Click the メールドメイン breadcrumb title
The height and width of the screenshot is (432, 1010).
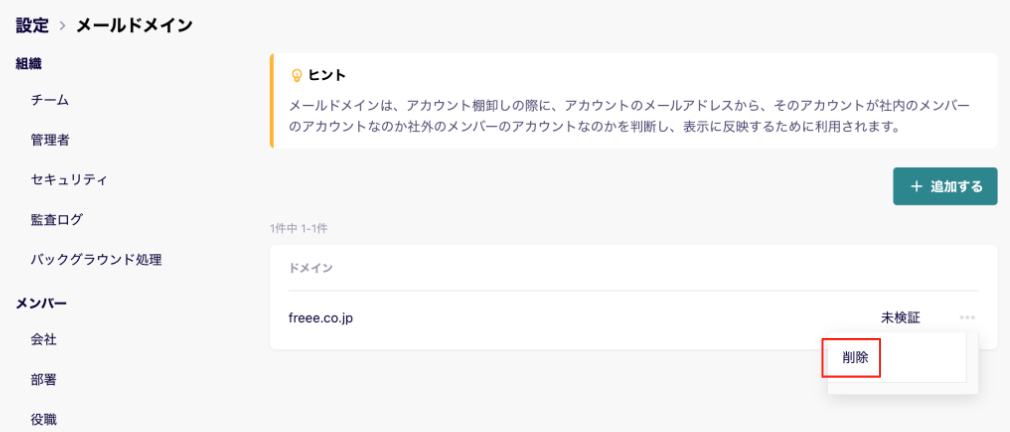[x=134, y=26]
